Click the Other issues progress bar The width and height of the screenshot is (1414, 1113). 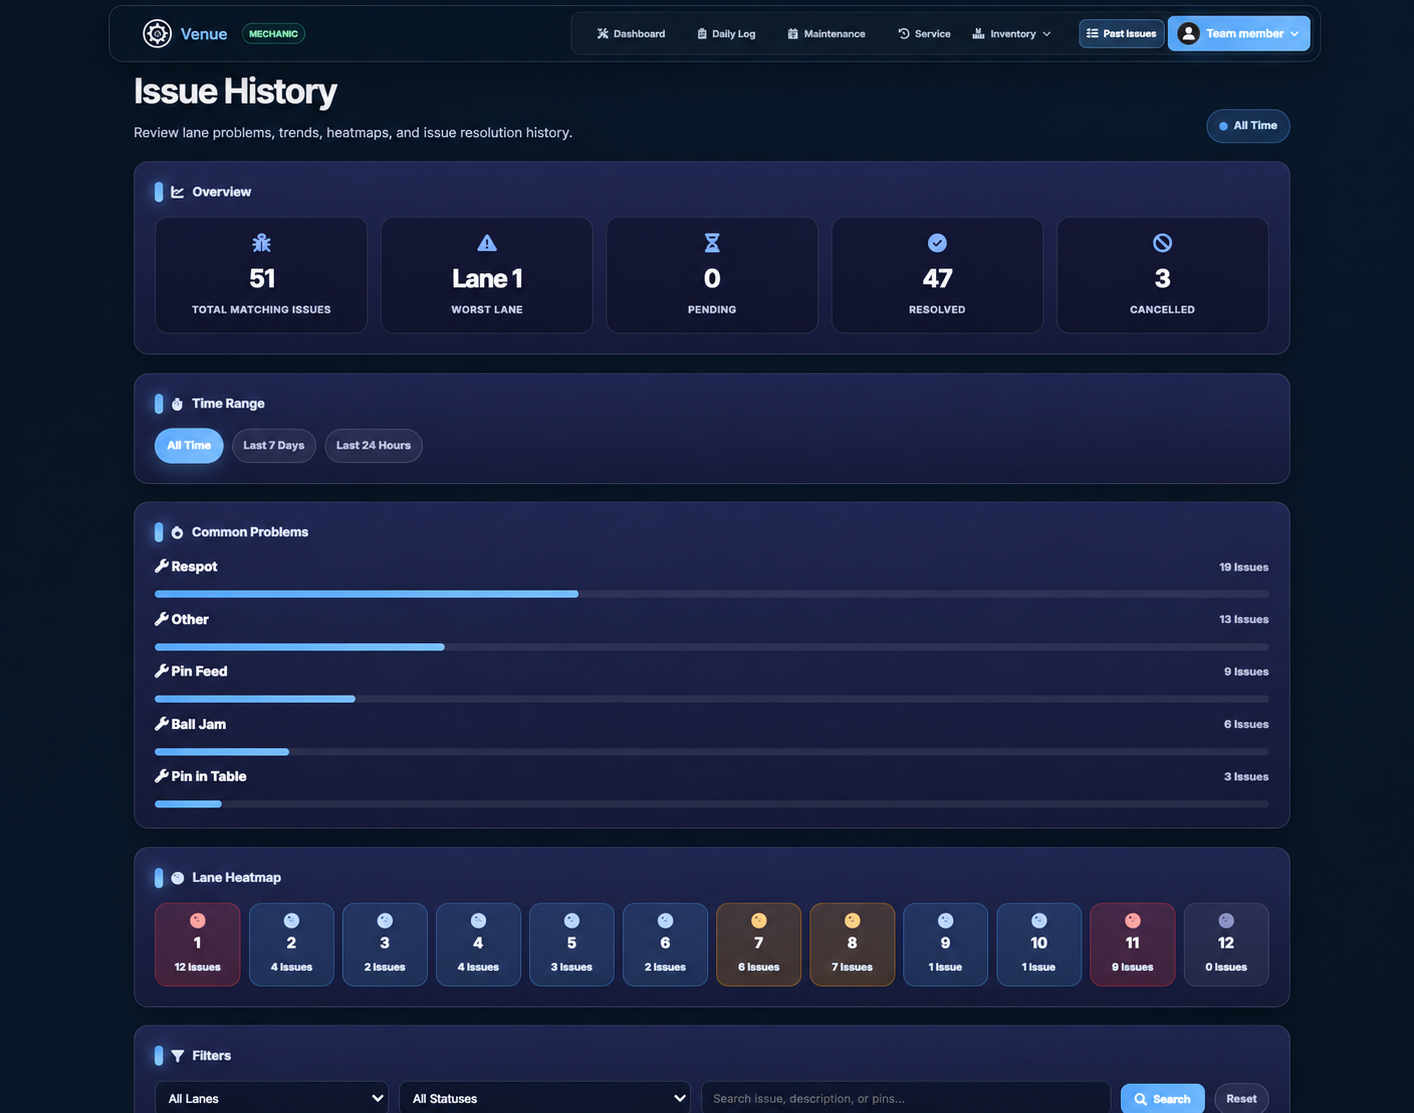pyautogui.click(x=712, y=647)
